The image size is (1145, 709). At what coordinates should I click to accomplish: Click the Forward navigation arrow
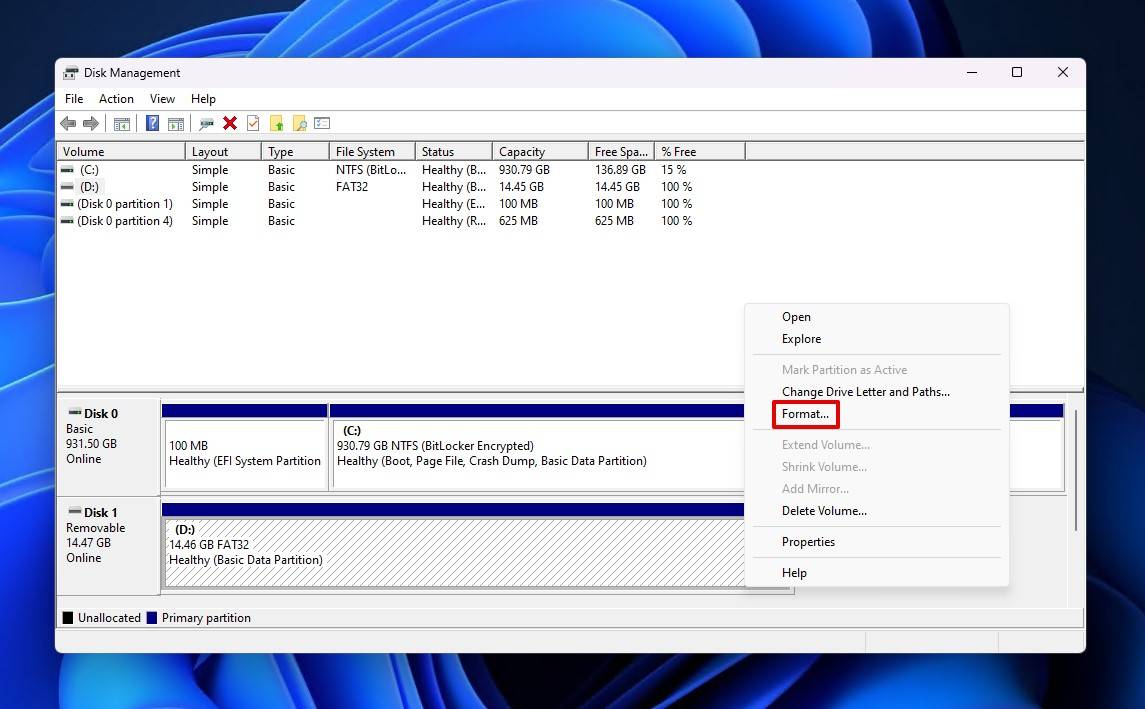pyautogui.click(x=91, y=123)
